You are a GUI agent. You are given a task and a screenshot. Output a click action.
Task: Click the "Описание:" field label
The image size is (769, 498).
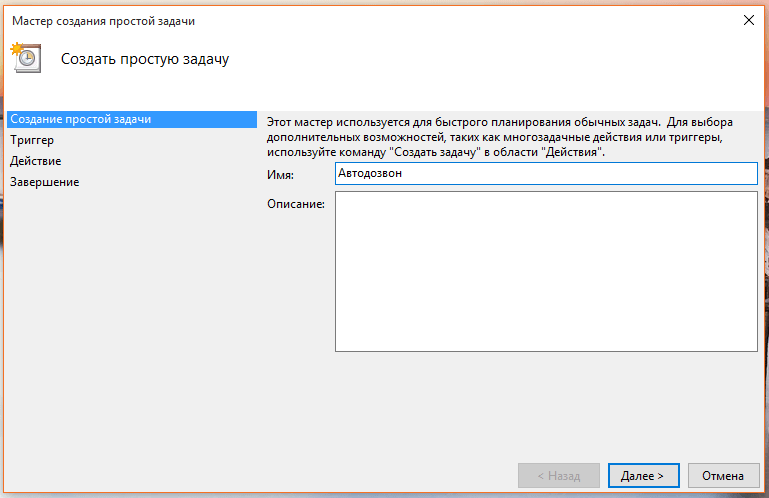coord(295,205)
